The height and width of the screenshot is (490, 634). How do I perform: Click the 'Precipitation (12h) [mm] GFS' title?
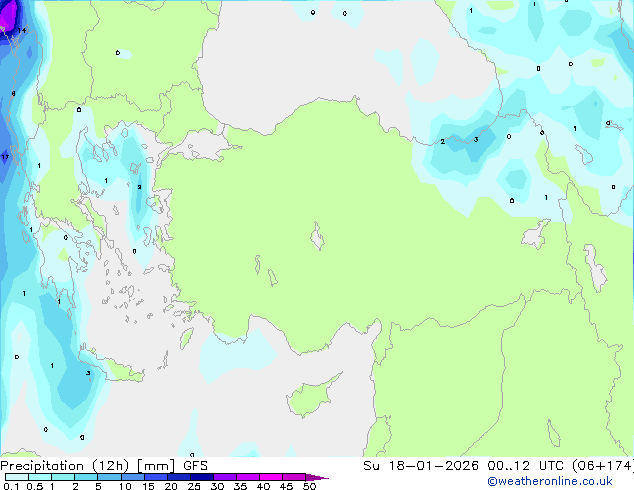tap(104, 466)
